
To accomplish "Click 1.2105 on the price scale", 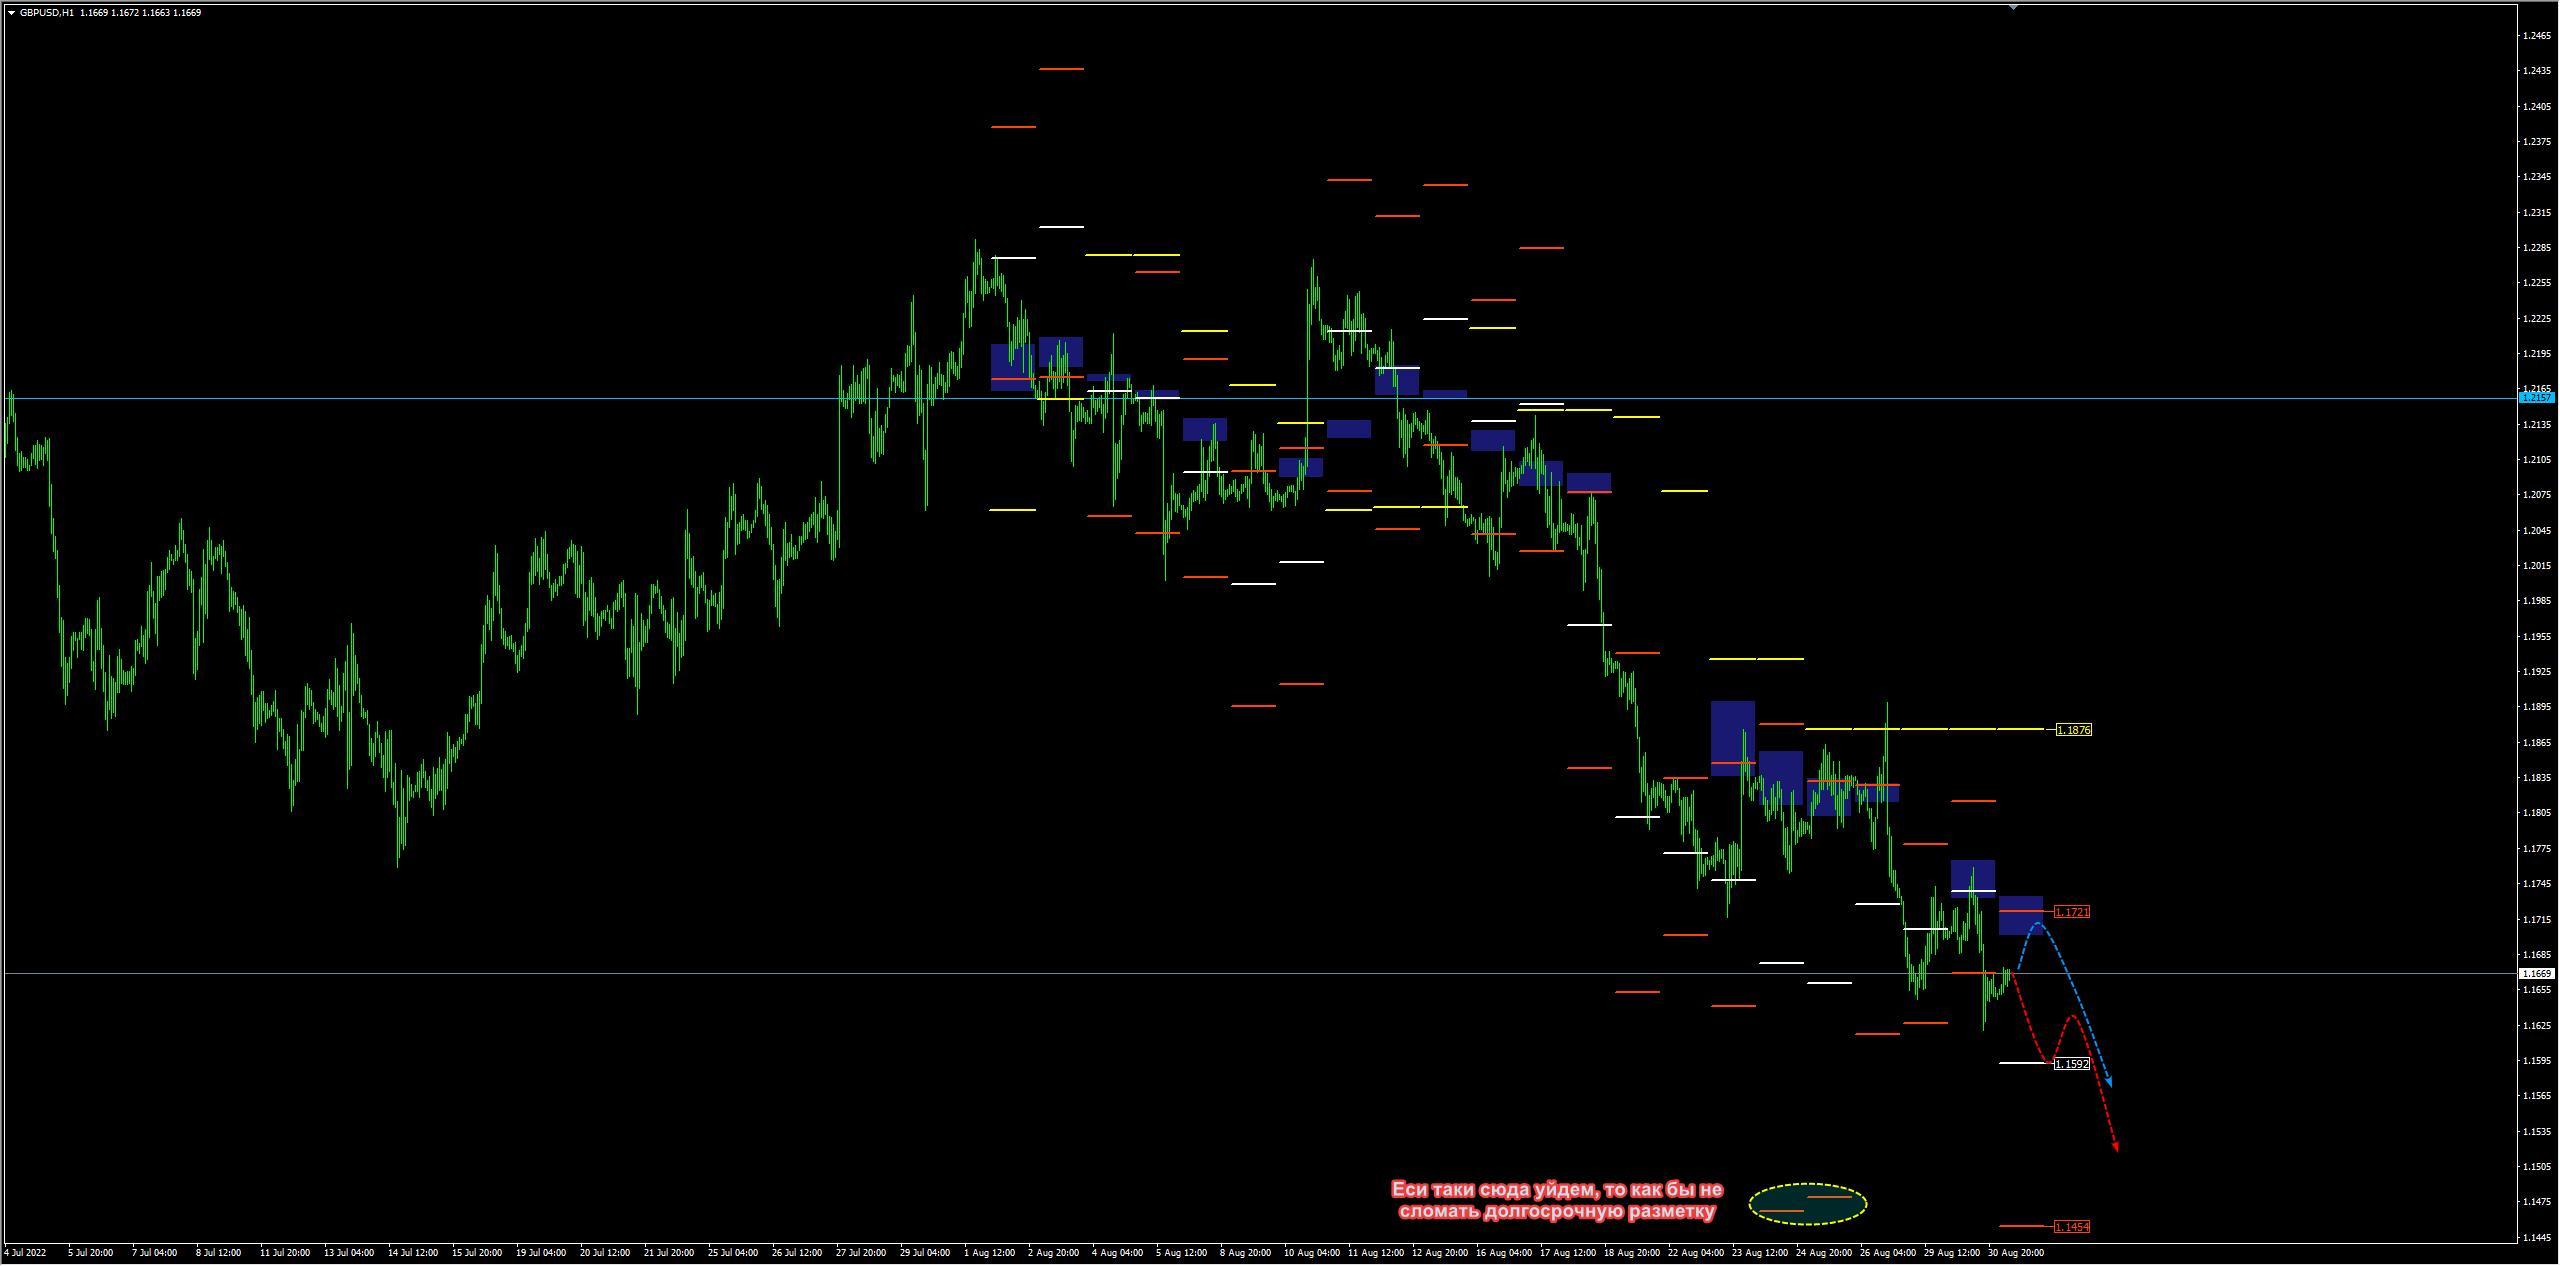I will [2536, 460].
